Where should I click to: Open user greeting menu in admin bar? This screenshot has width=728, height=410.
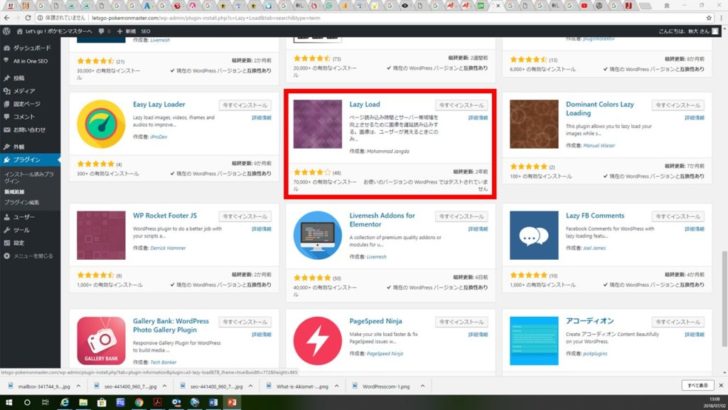pyautogui.click(x=689, y=31)
